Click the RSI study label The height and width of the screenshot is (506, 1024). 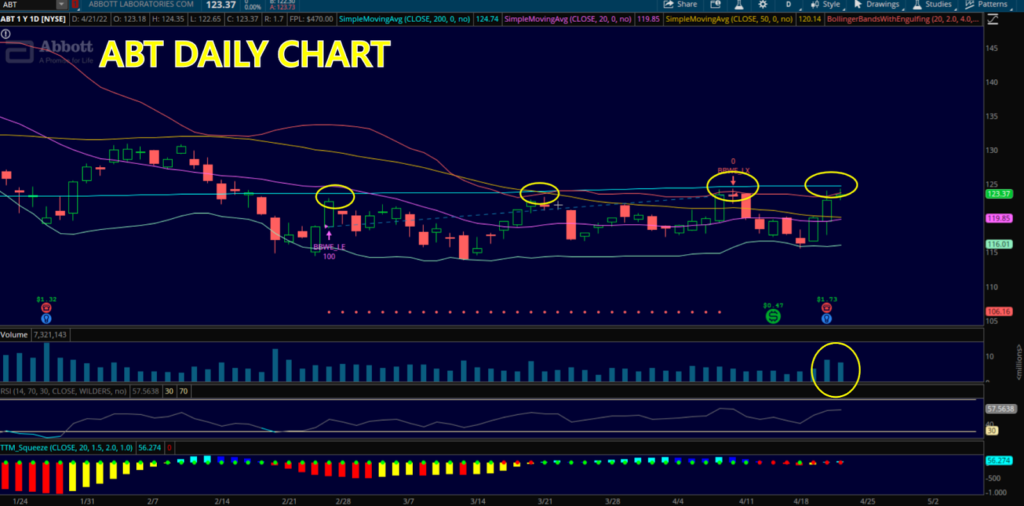coord(64,390)
